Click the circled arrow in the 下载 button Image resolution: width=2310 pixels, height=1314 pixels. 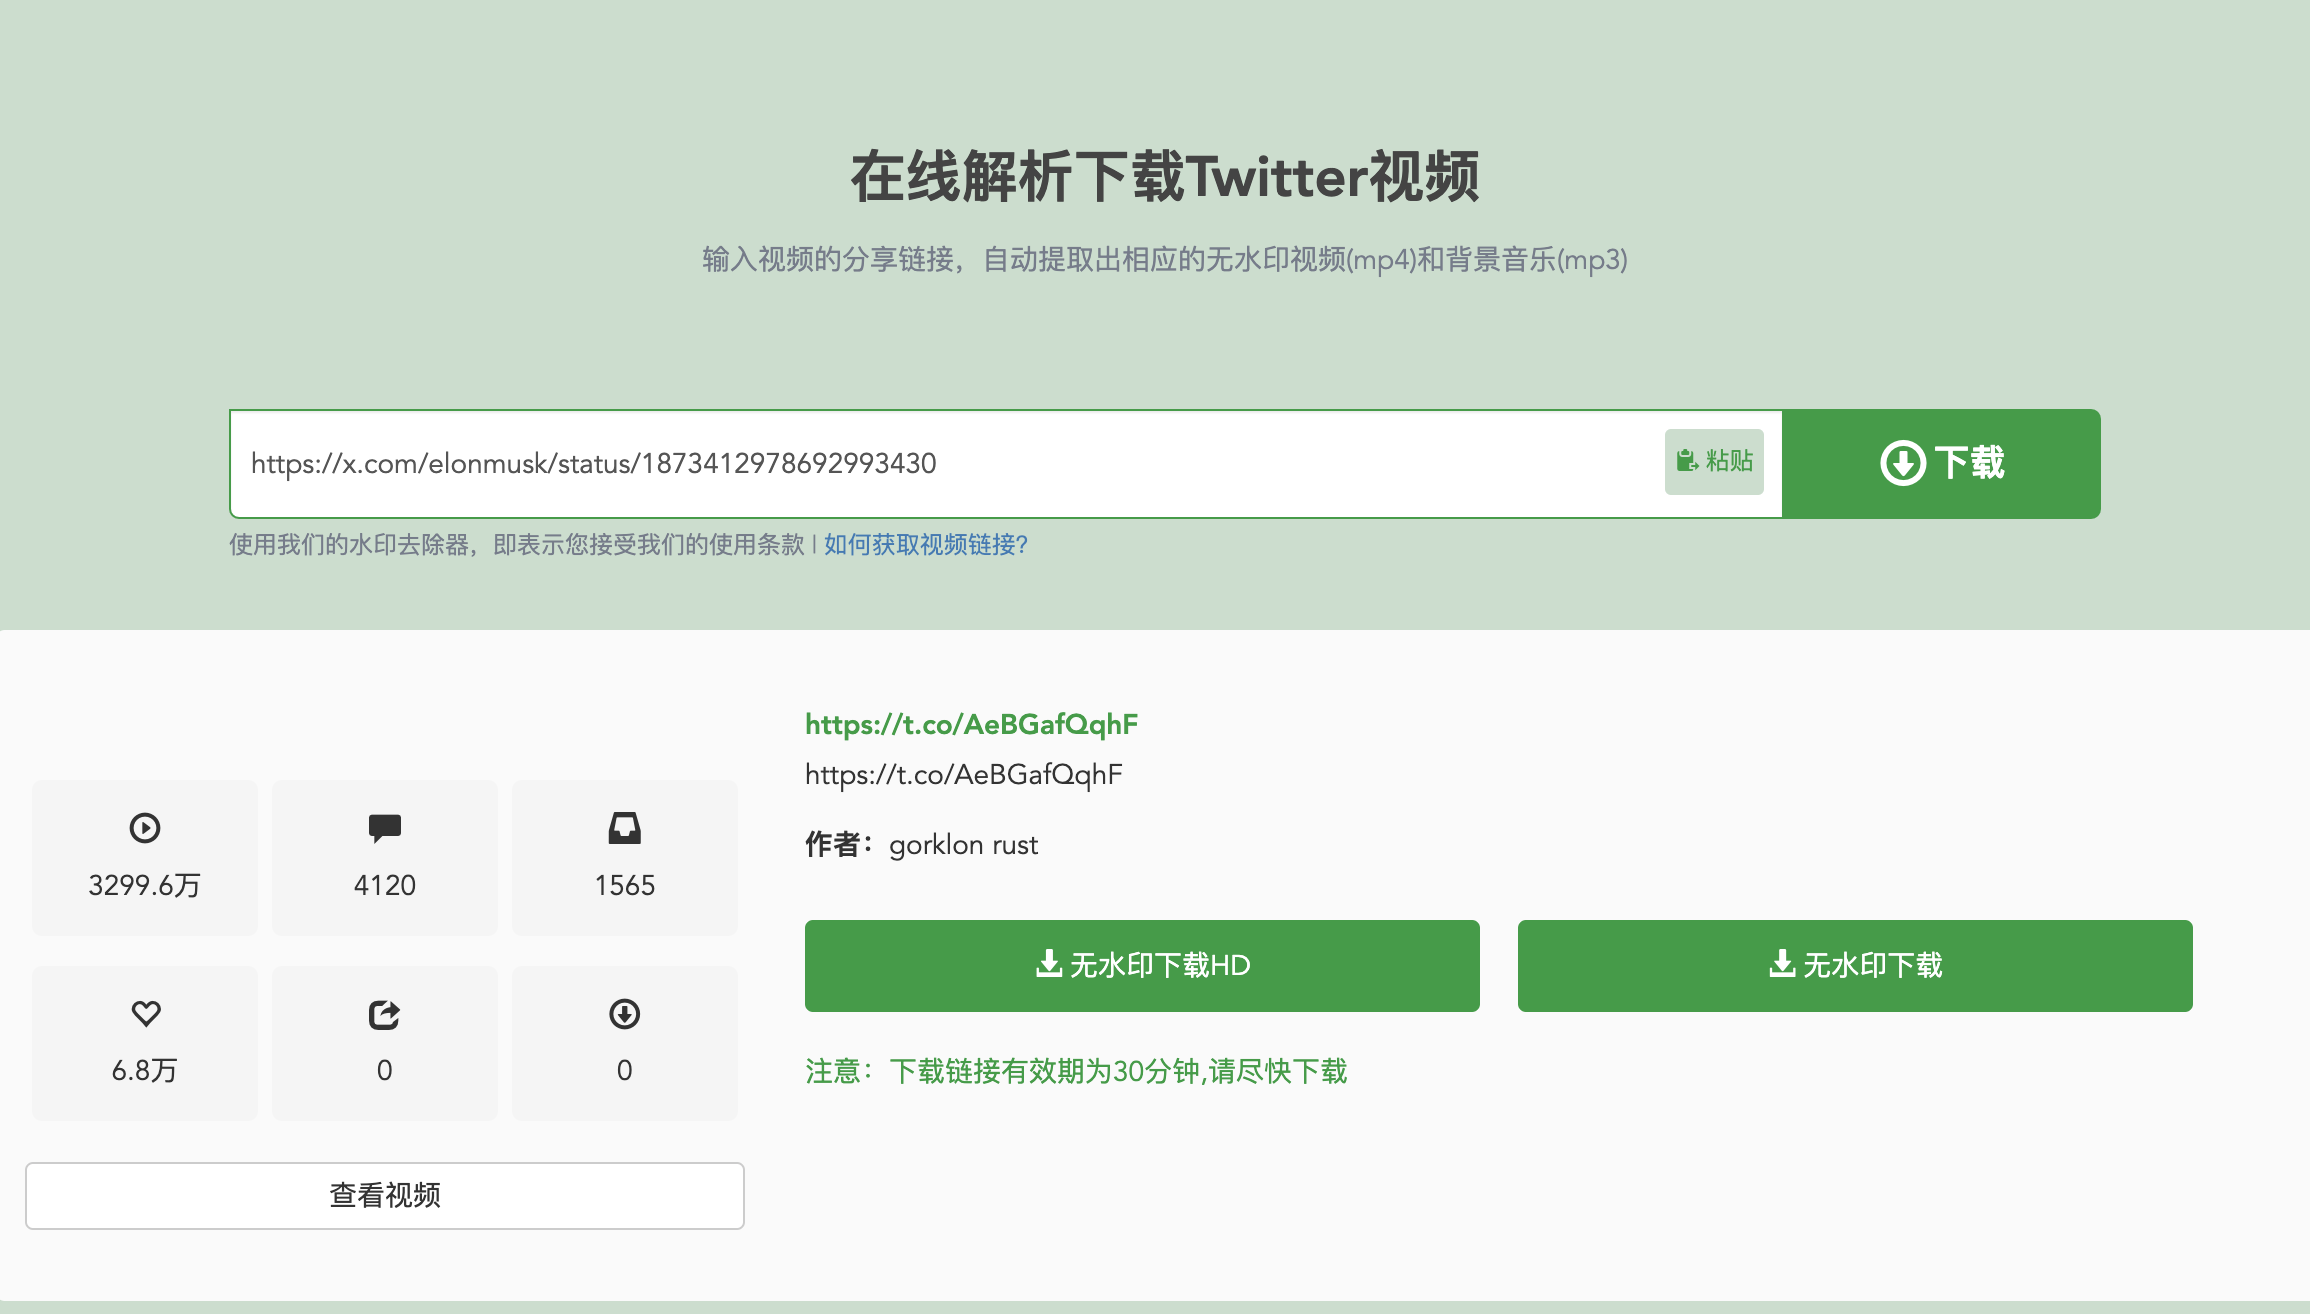1902,463
